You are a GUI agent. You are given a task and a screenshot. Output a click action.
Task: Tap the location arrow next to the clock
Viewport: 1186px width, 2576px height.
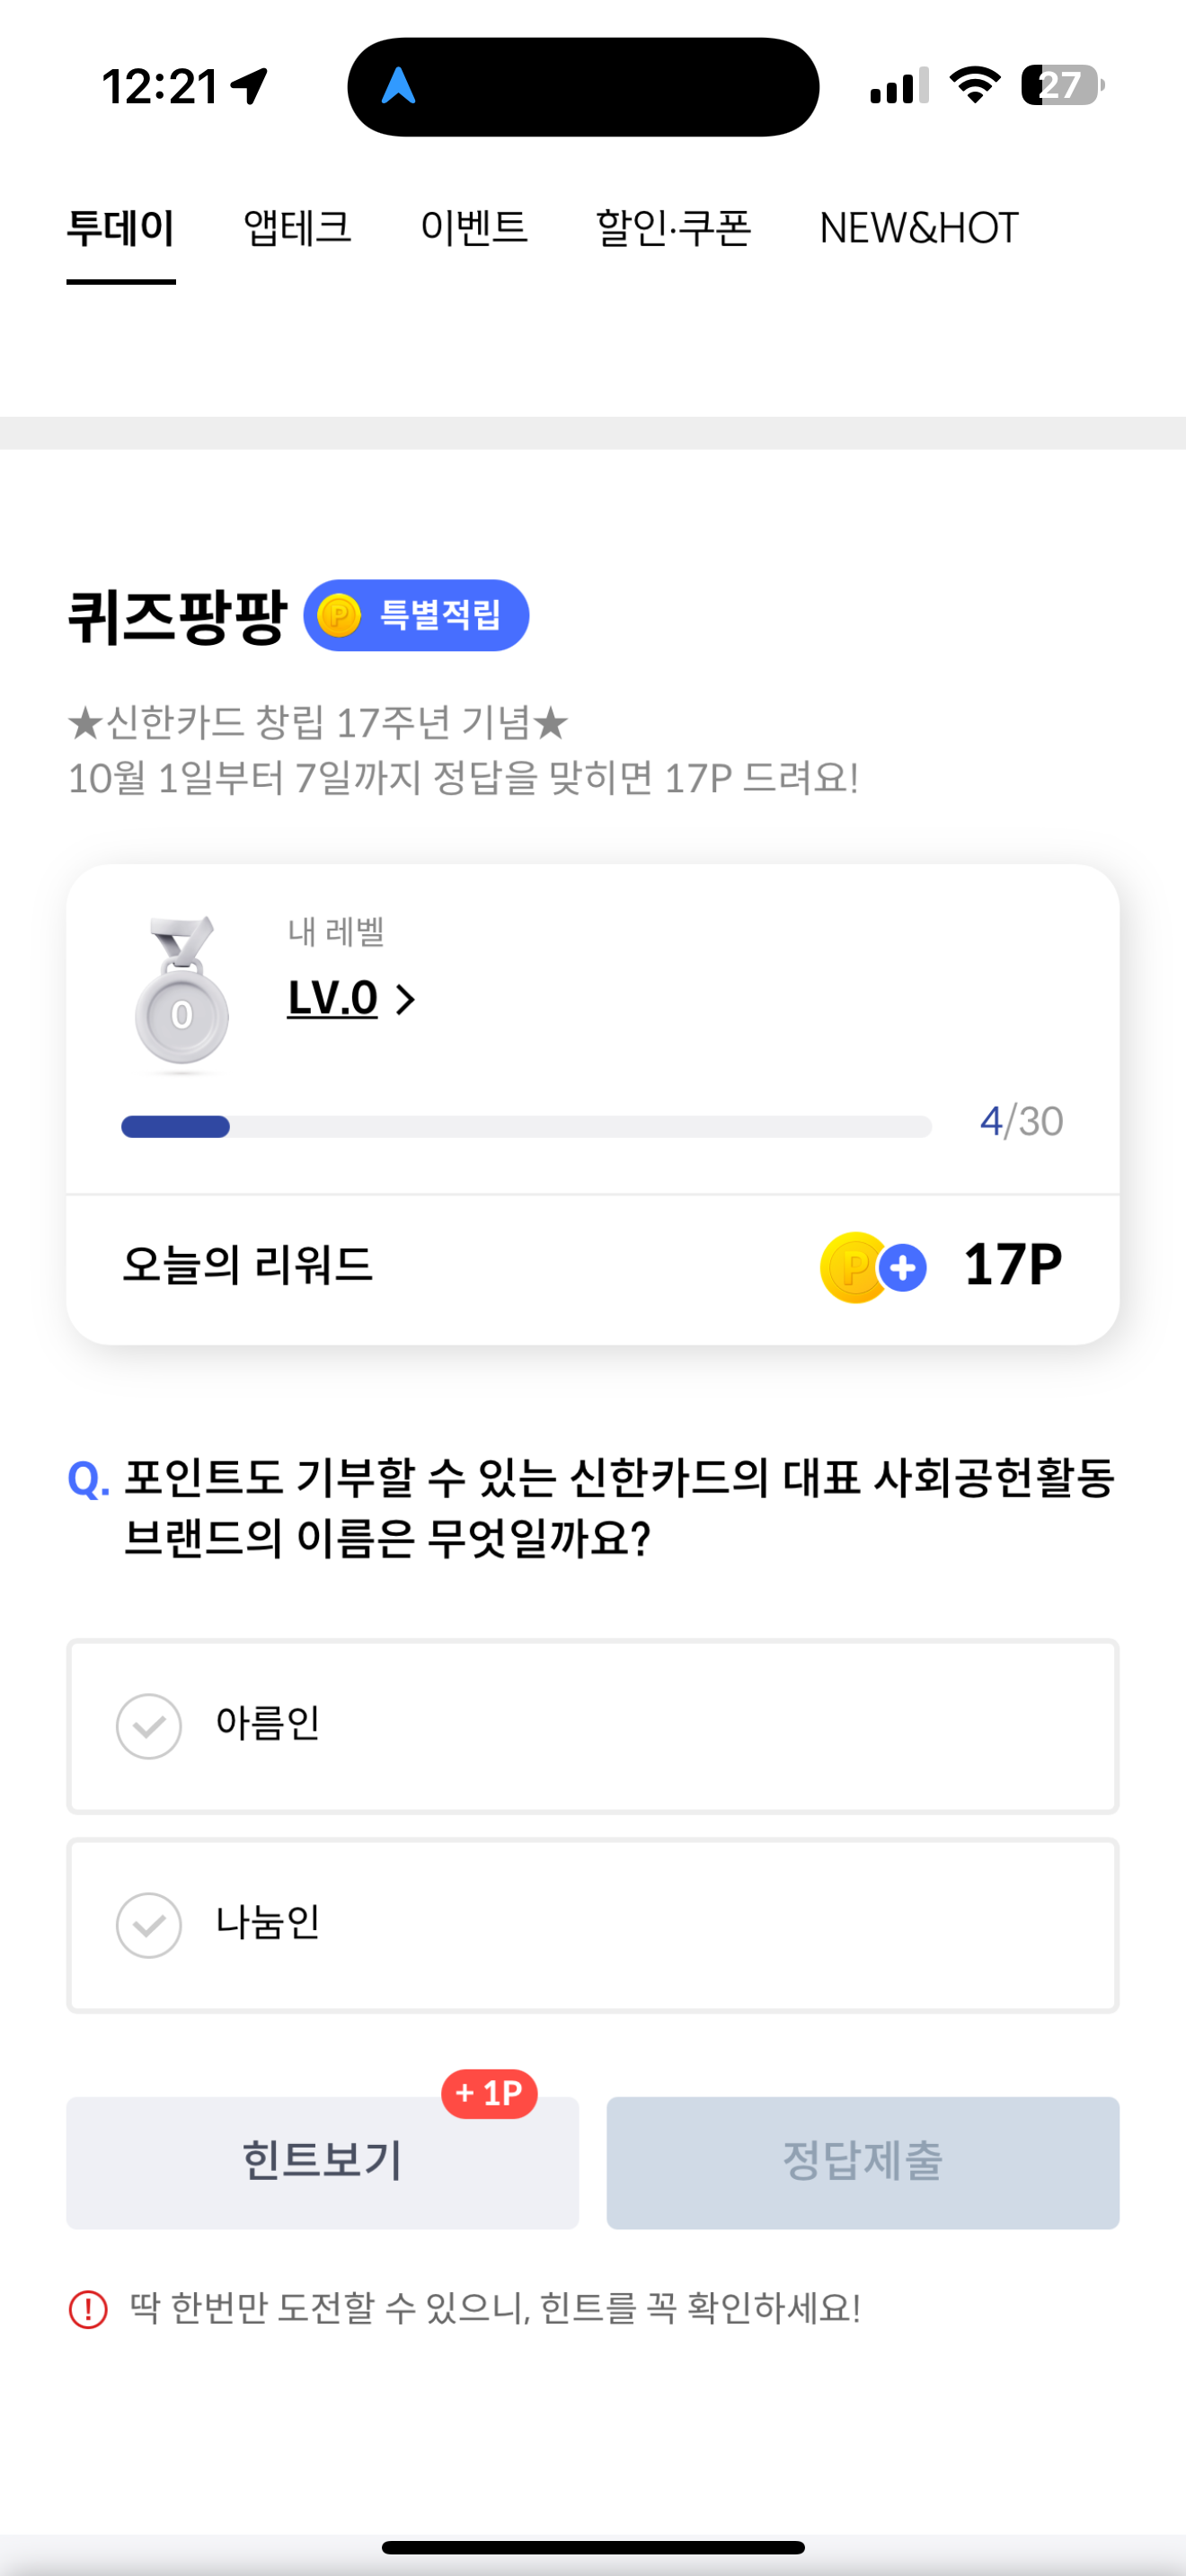coord(249,86)
